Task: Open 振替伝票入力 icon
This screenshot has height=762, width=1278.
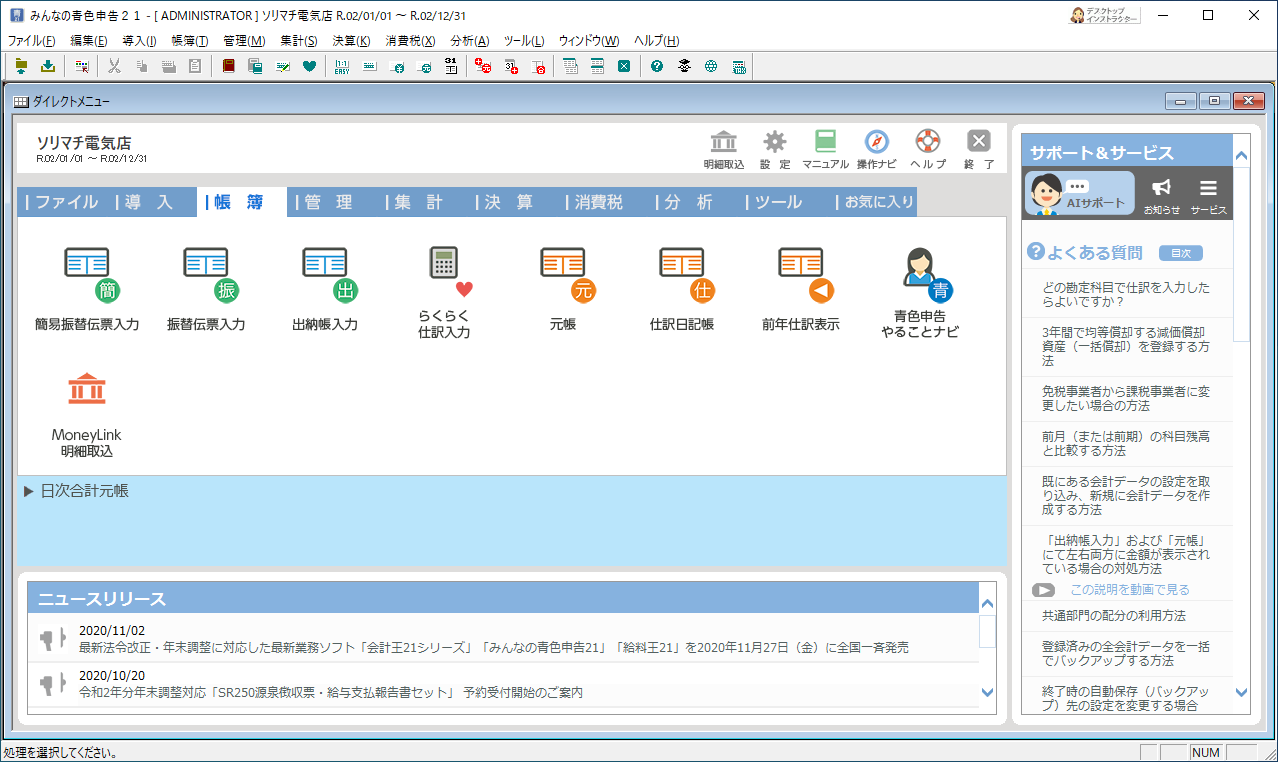Action: (206, 289)
